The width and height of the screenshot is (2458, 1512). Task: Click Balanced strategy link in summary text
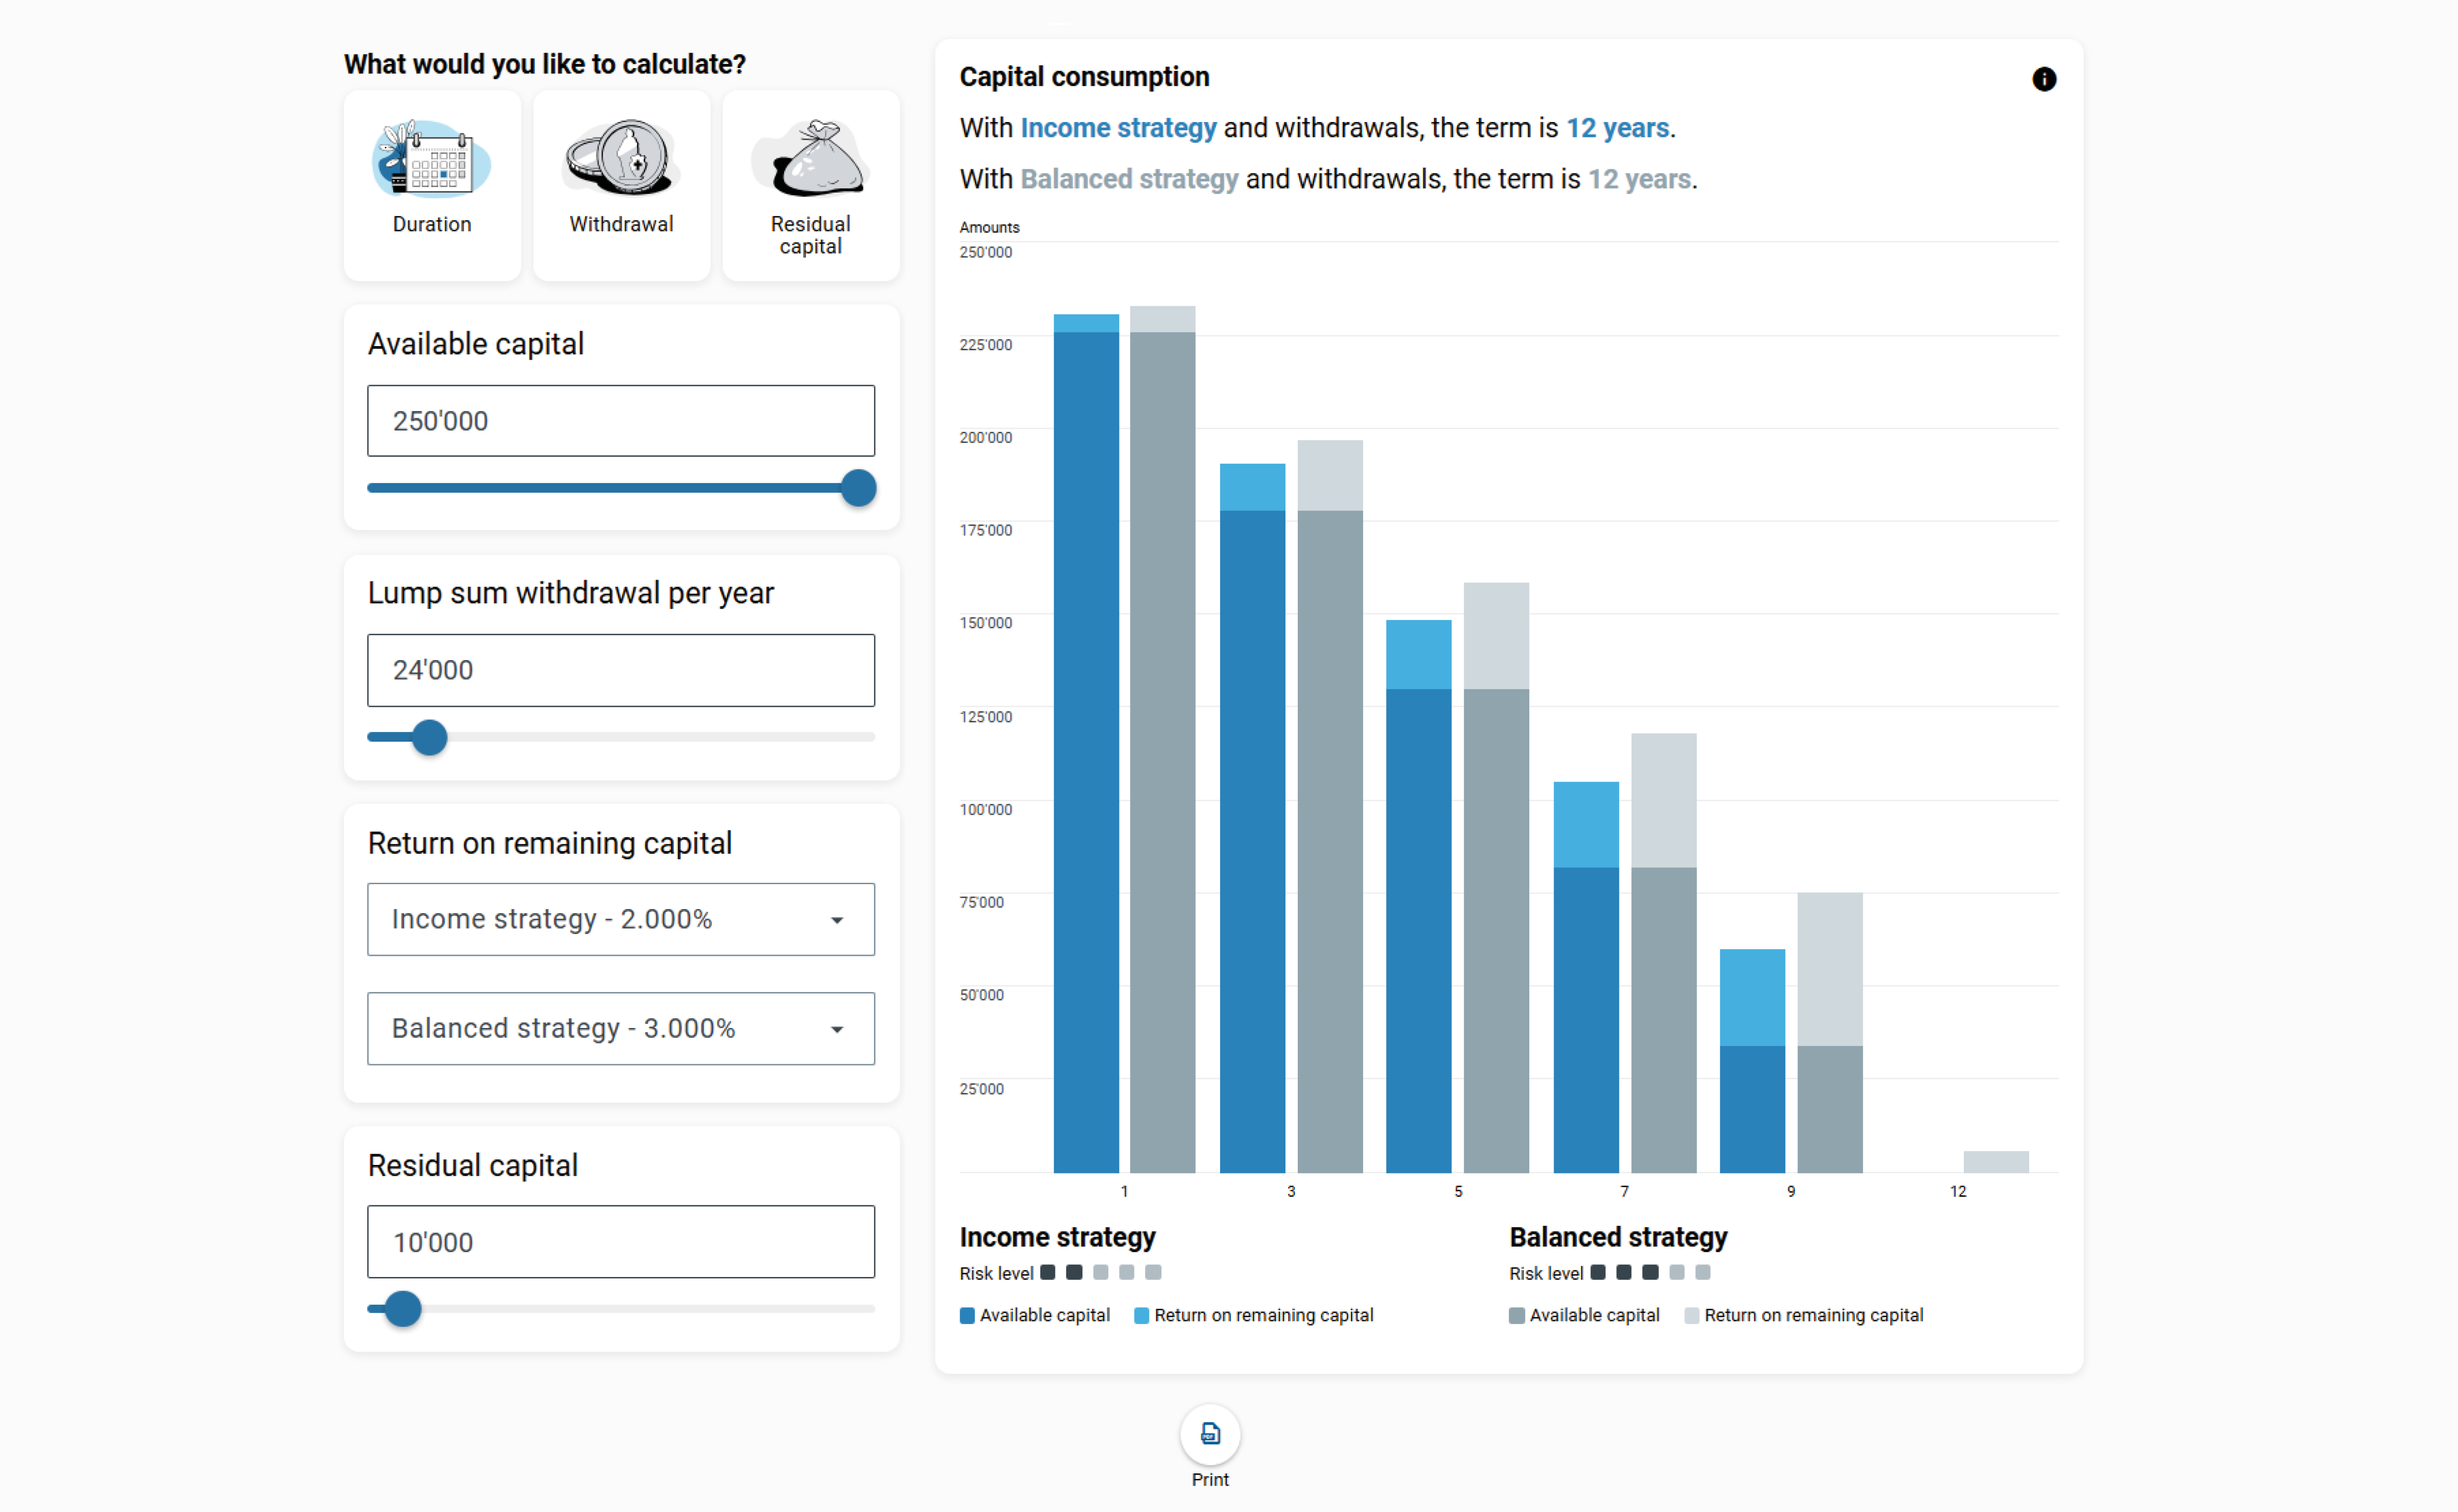[1129, 179]
